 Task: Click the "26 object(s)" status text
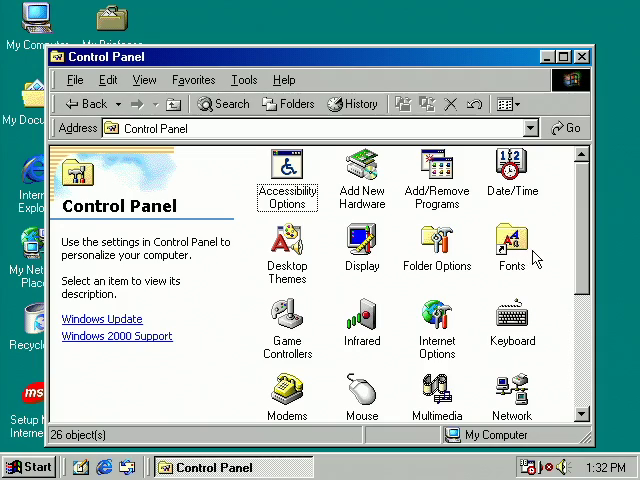point(78,435)
